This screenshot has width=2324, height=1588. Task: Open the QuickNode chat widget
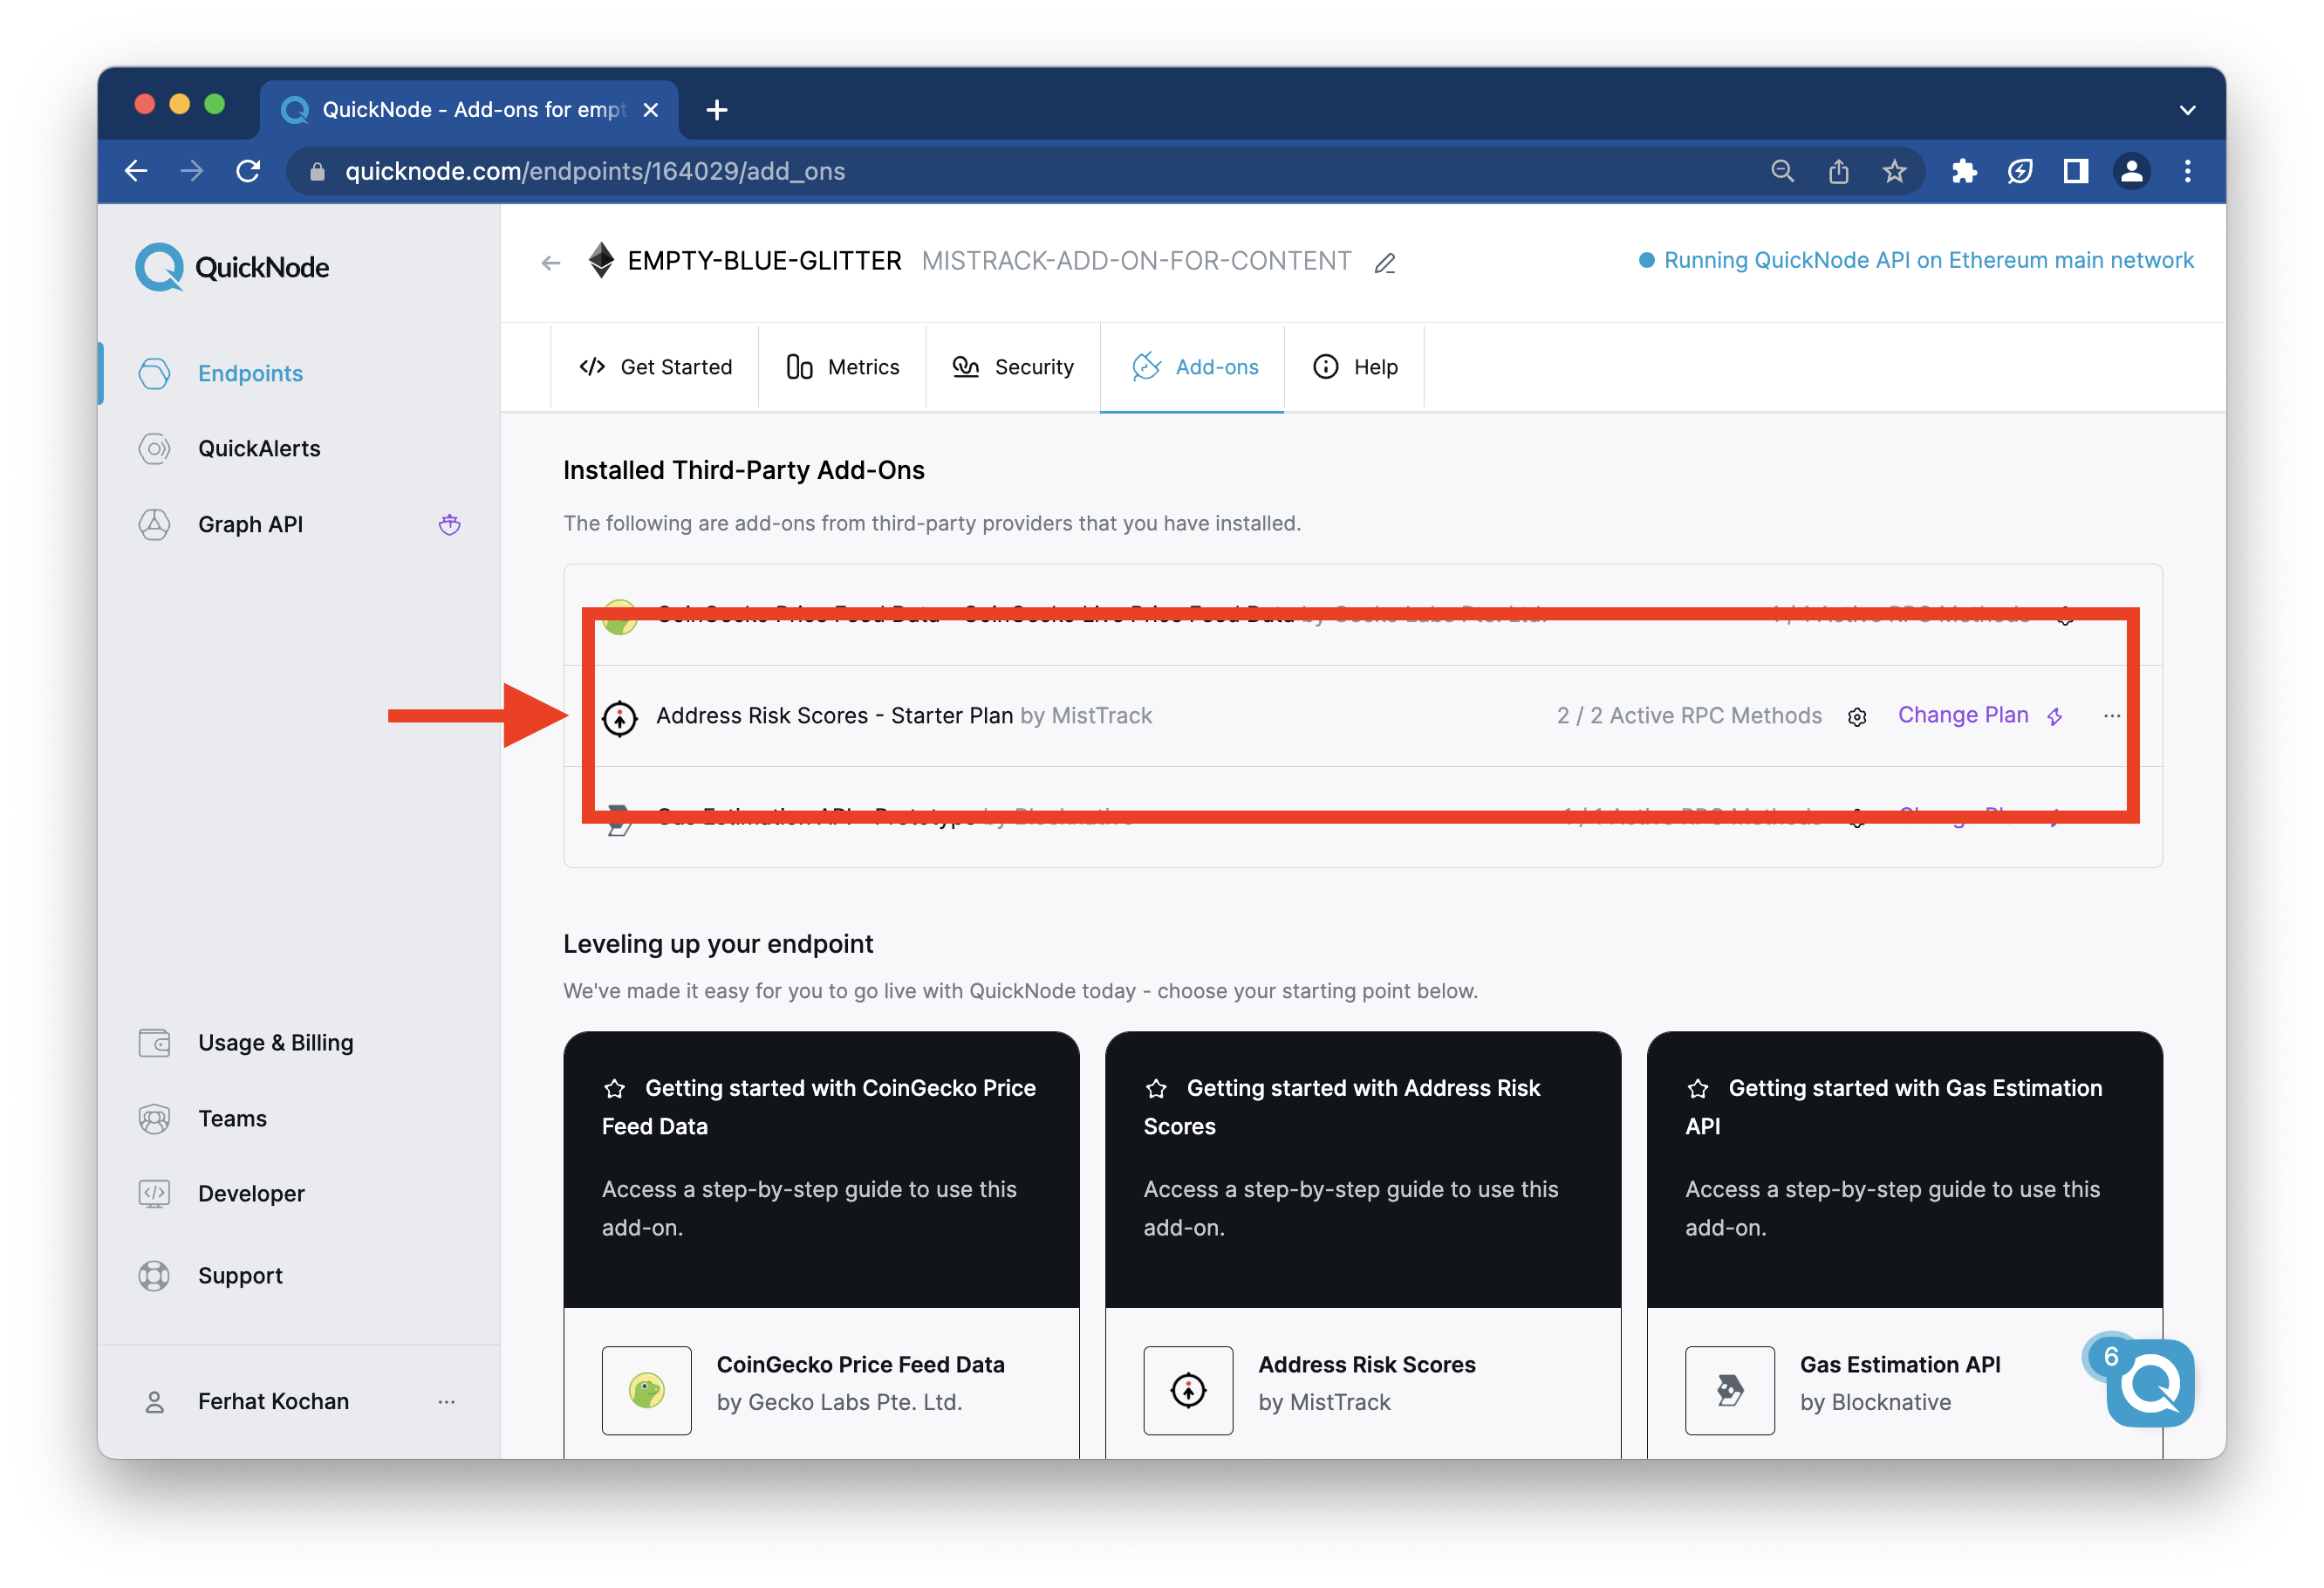[2150, 1384]
